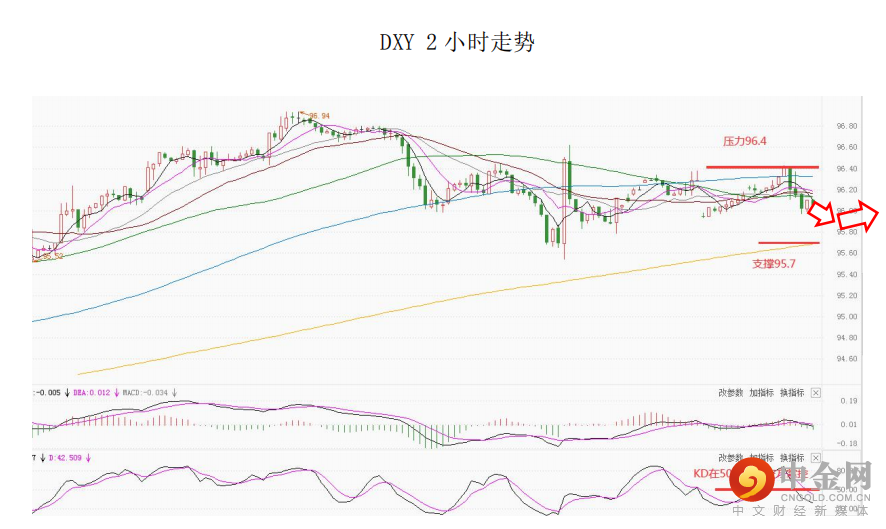Select the D:42.509 indicator value
Image resolution: width=886 pixels, height=529 pixels.
pos(66,458)
